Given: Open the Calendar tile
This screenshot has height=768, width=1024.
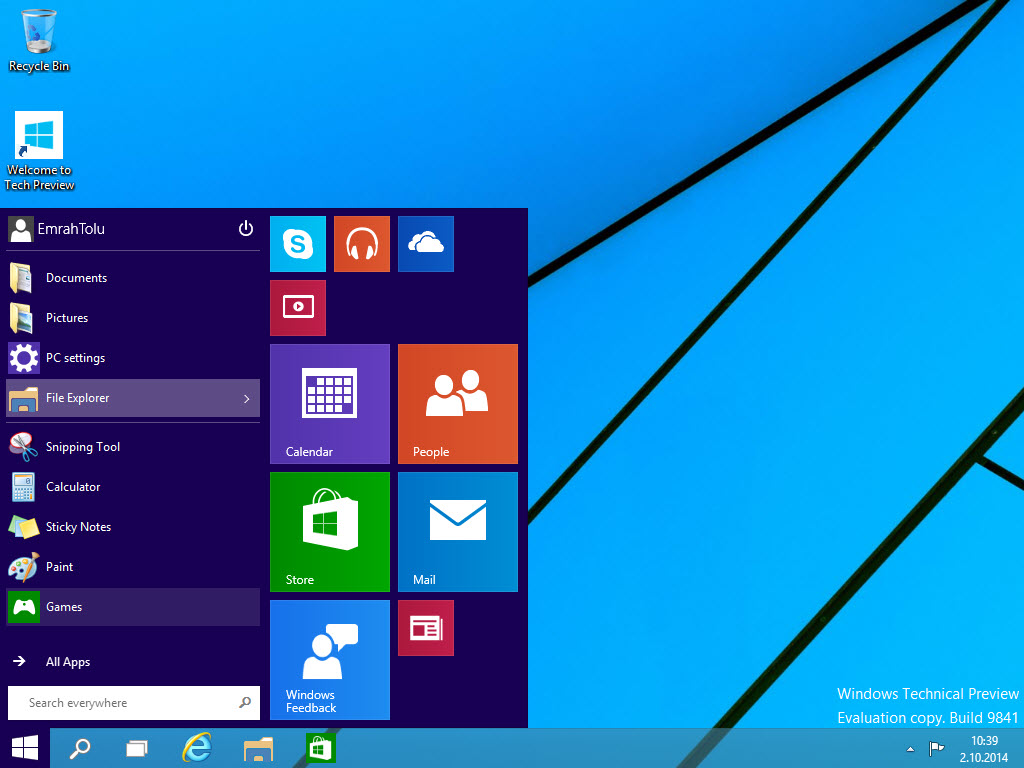Looking at the screenshot, I should tap(330, 404).
